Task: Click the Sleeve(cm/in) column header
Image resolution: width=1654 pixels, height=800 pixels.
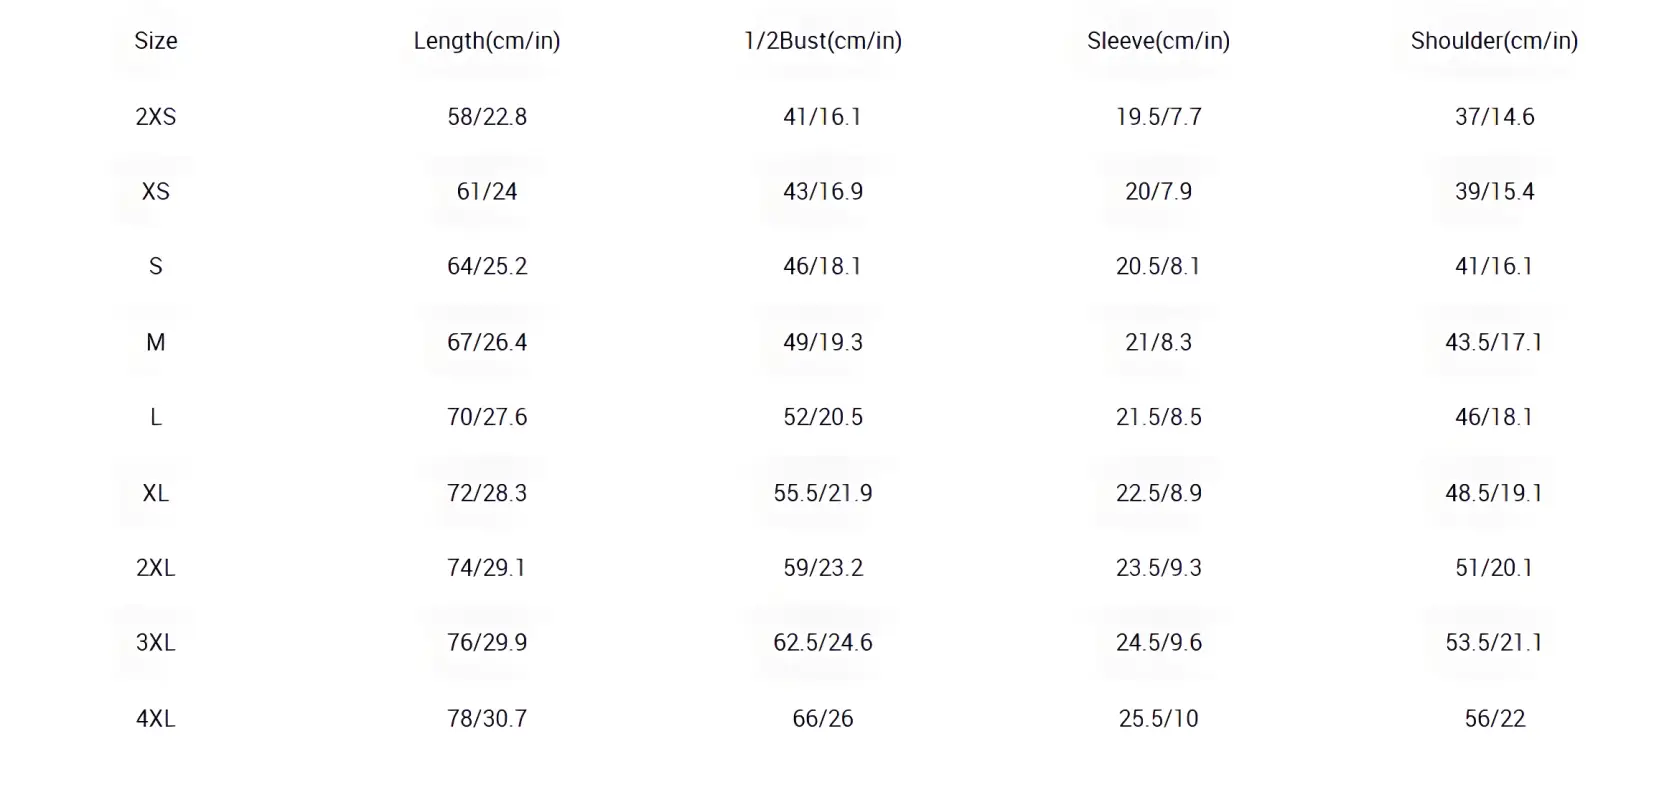Action: tap(1158, 41)
